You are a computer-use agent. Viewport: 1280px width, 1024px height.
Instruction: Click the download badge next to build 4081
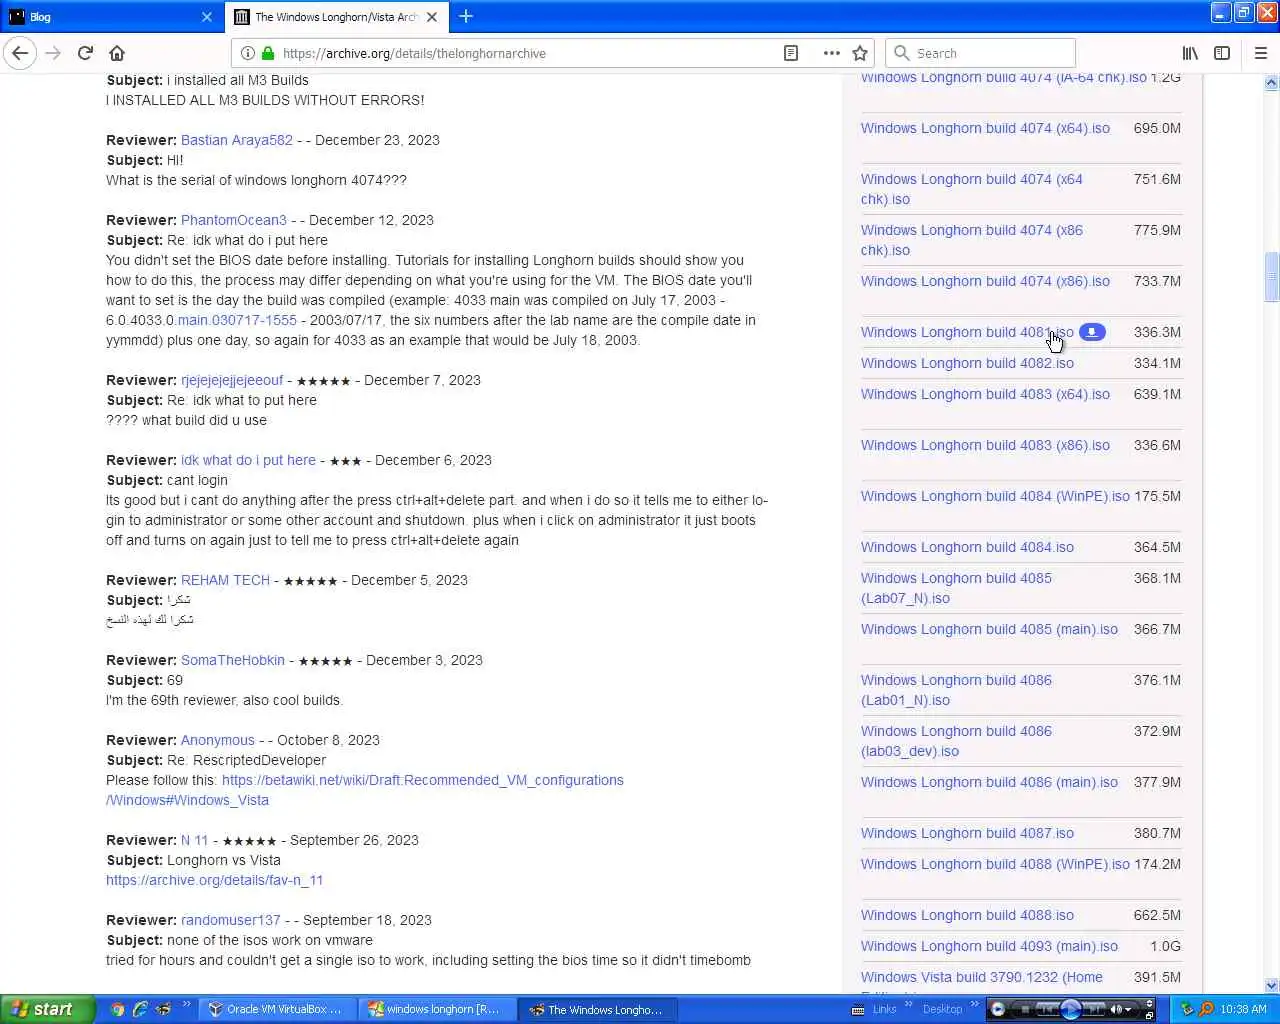click(x=1093, y=332)
